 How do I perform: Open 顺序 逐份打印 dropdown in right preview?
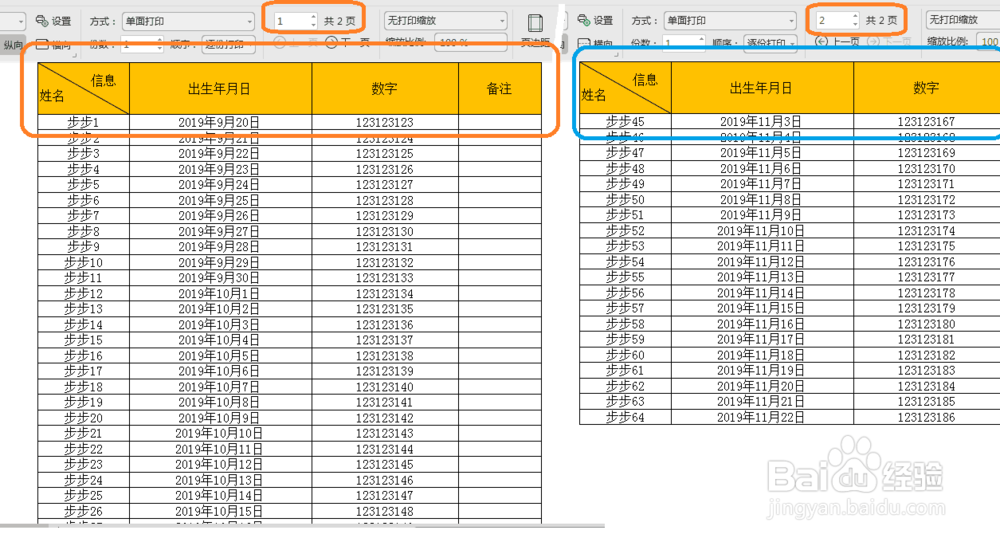(x=771, y=44)
